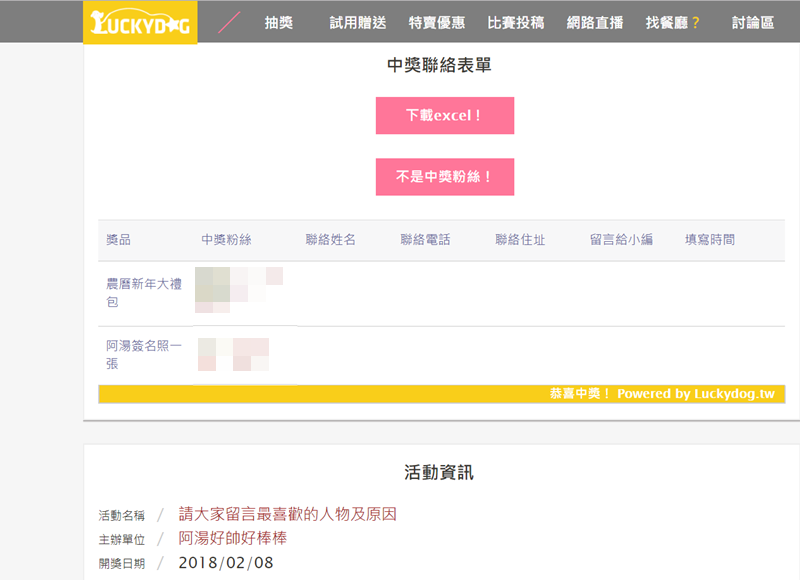
Task: Click the 中獎聯絡表單 heading
Action: click(x=439, y=65)
